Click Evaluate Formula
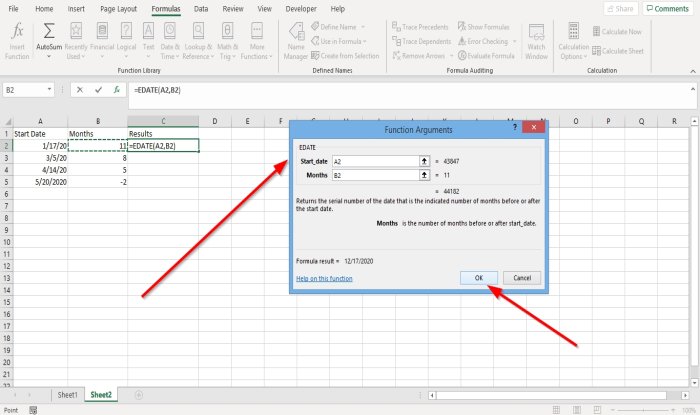Screen dimensions: 700x415 click(x=486, y=56)
